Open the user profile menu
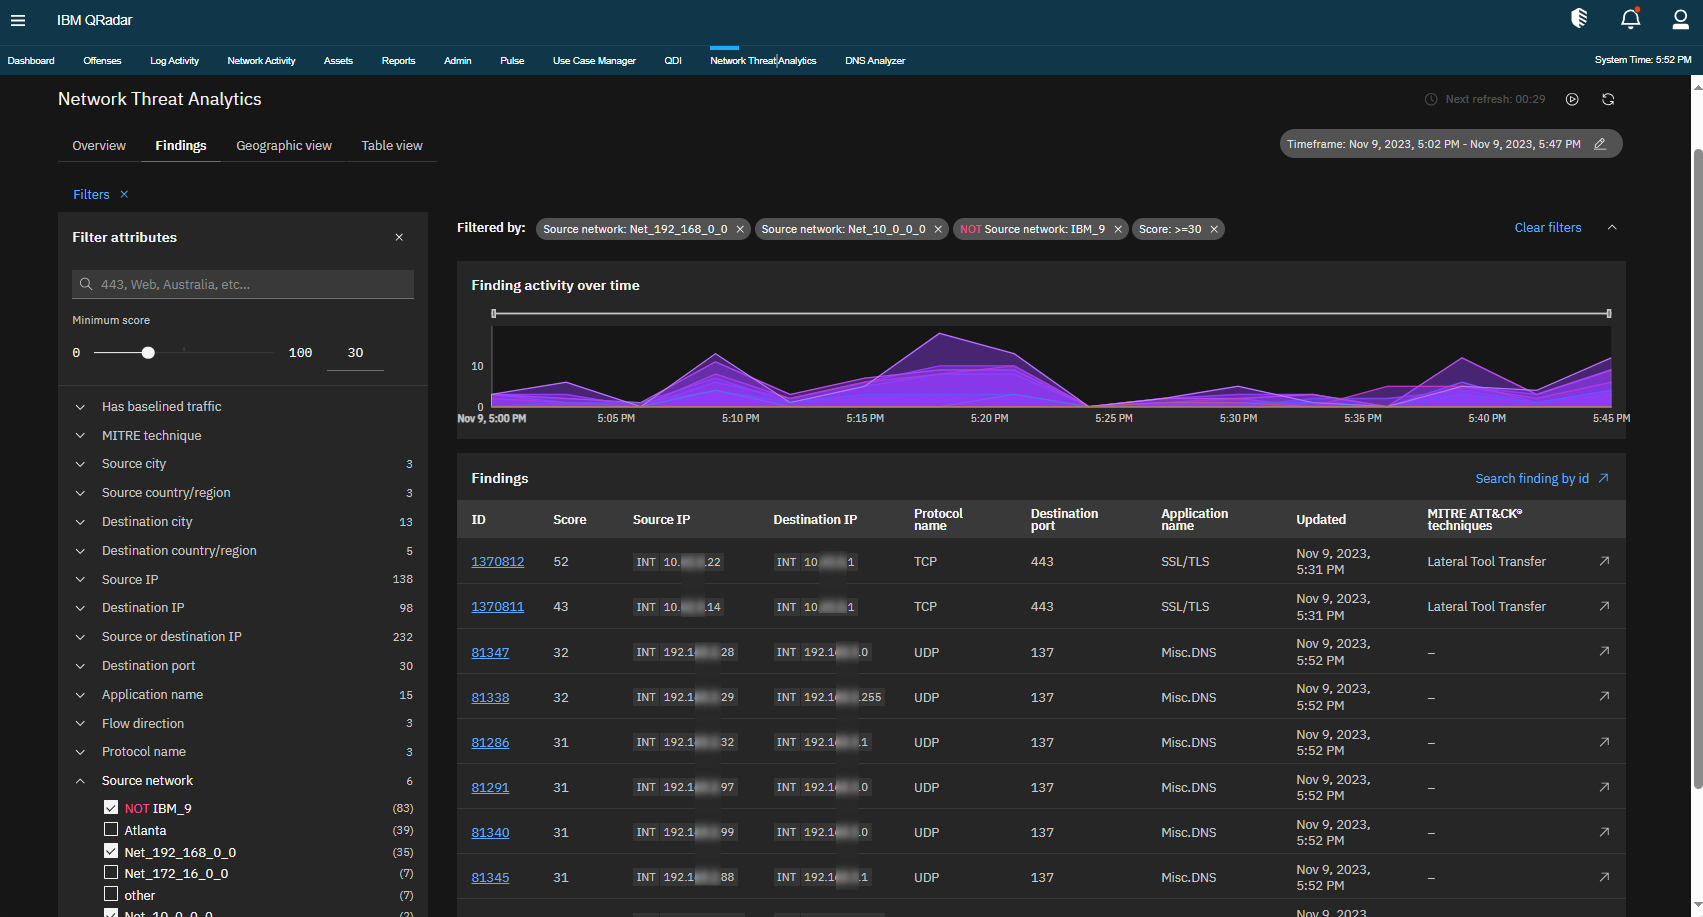 coord(1681,19)
